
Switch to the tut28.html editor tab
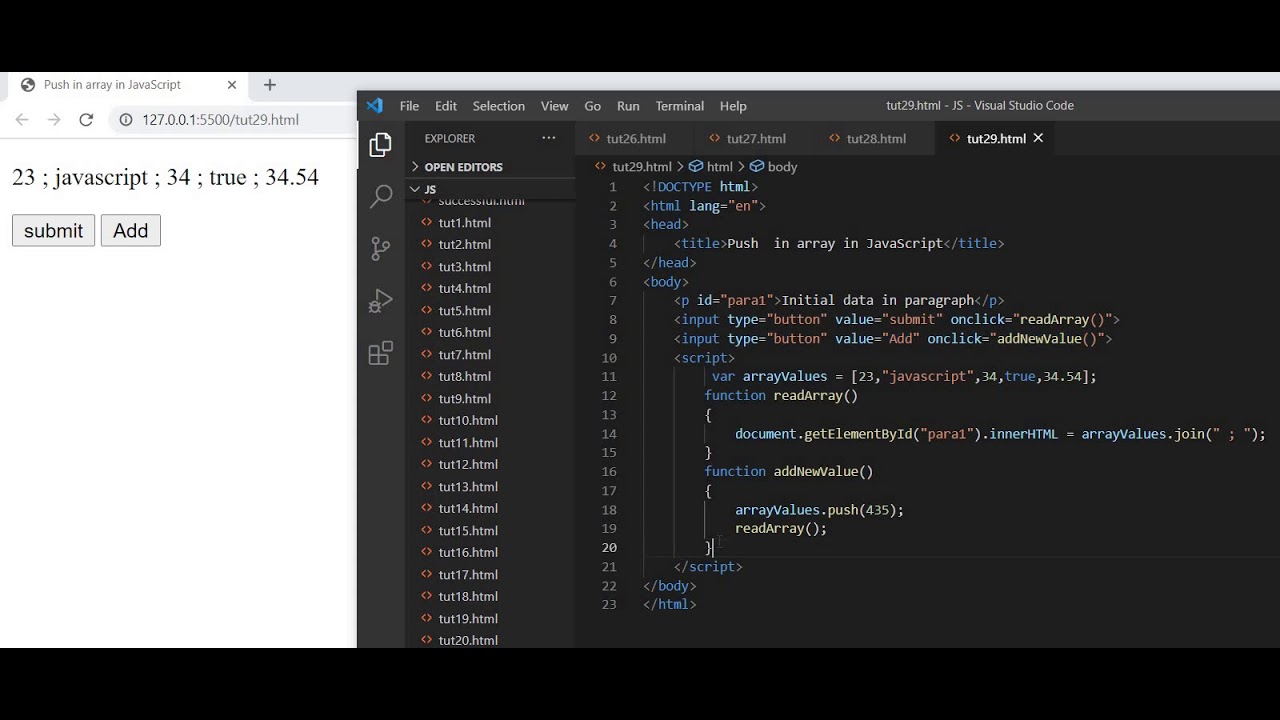point(875,138)
